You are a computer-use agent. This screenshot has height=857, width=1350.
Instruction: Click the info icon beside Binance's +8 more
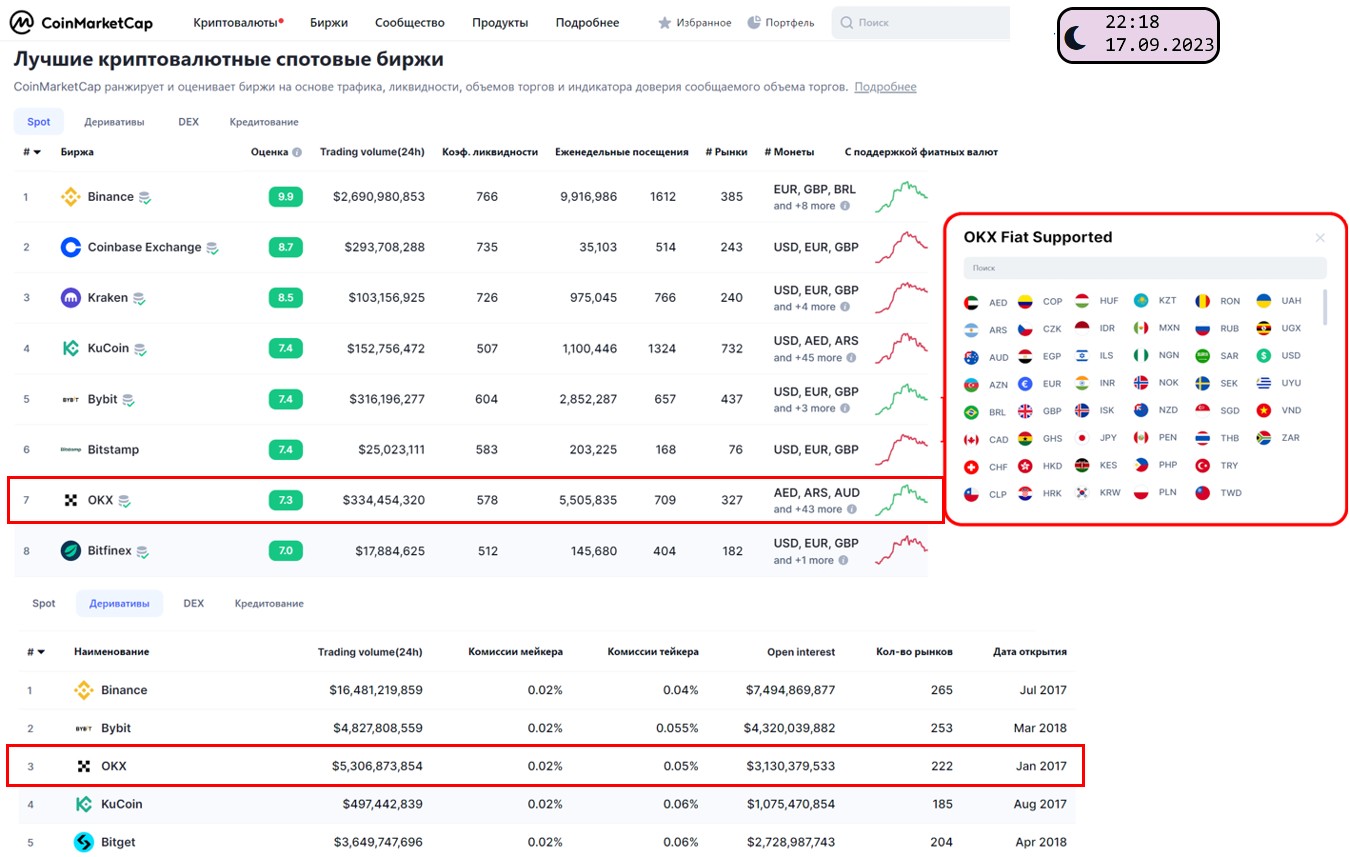pyautogui.click(x=845, y=206)
